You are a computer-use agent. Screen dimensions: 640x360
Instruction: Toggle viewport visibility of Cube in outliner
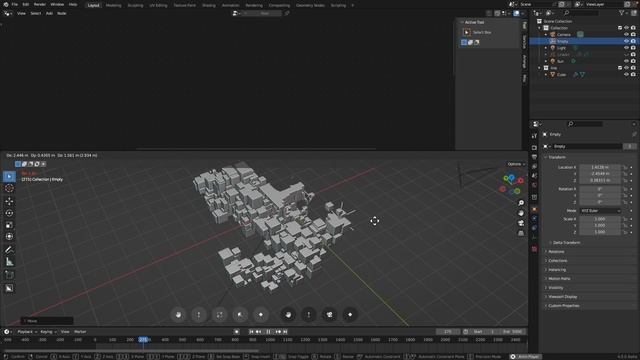pyautogui.click(x=627, y=74)
